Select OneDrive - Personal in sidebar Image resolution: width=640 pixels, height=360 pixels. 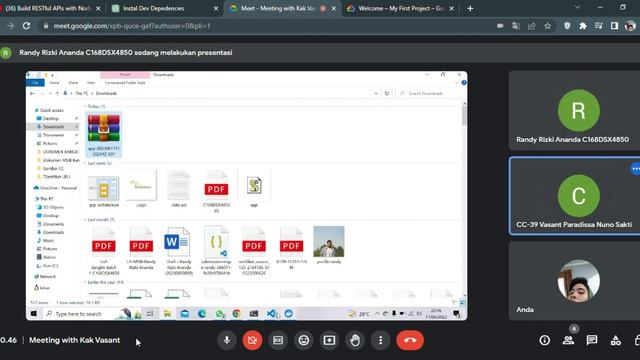pyautogui.click(x=56, y=188)
